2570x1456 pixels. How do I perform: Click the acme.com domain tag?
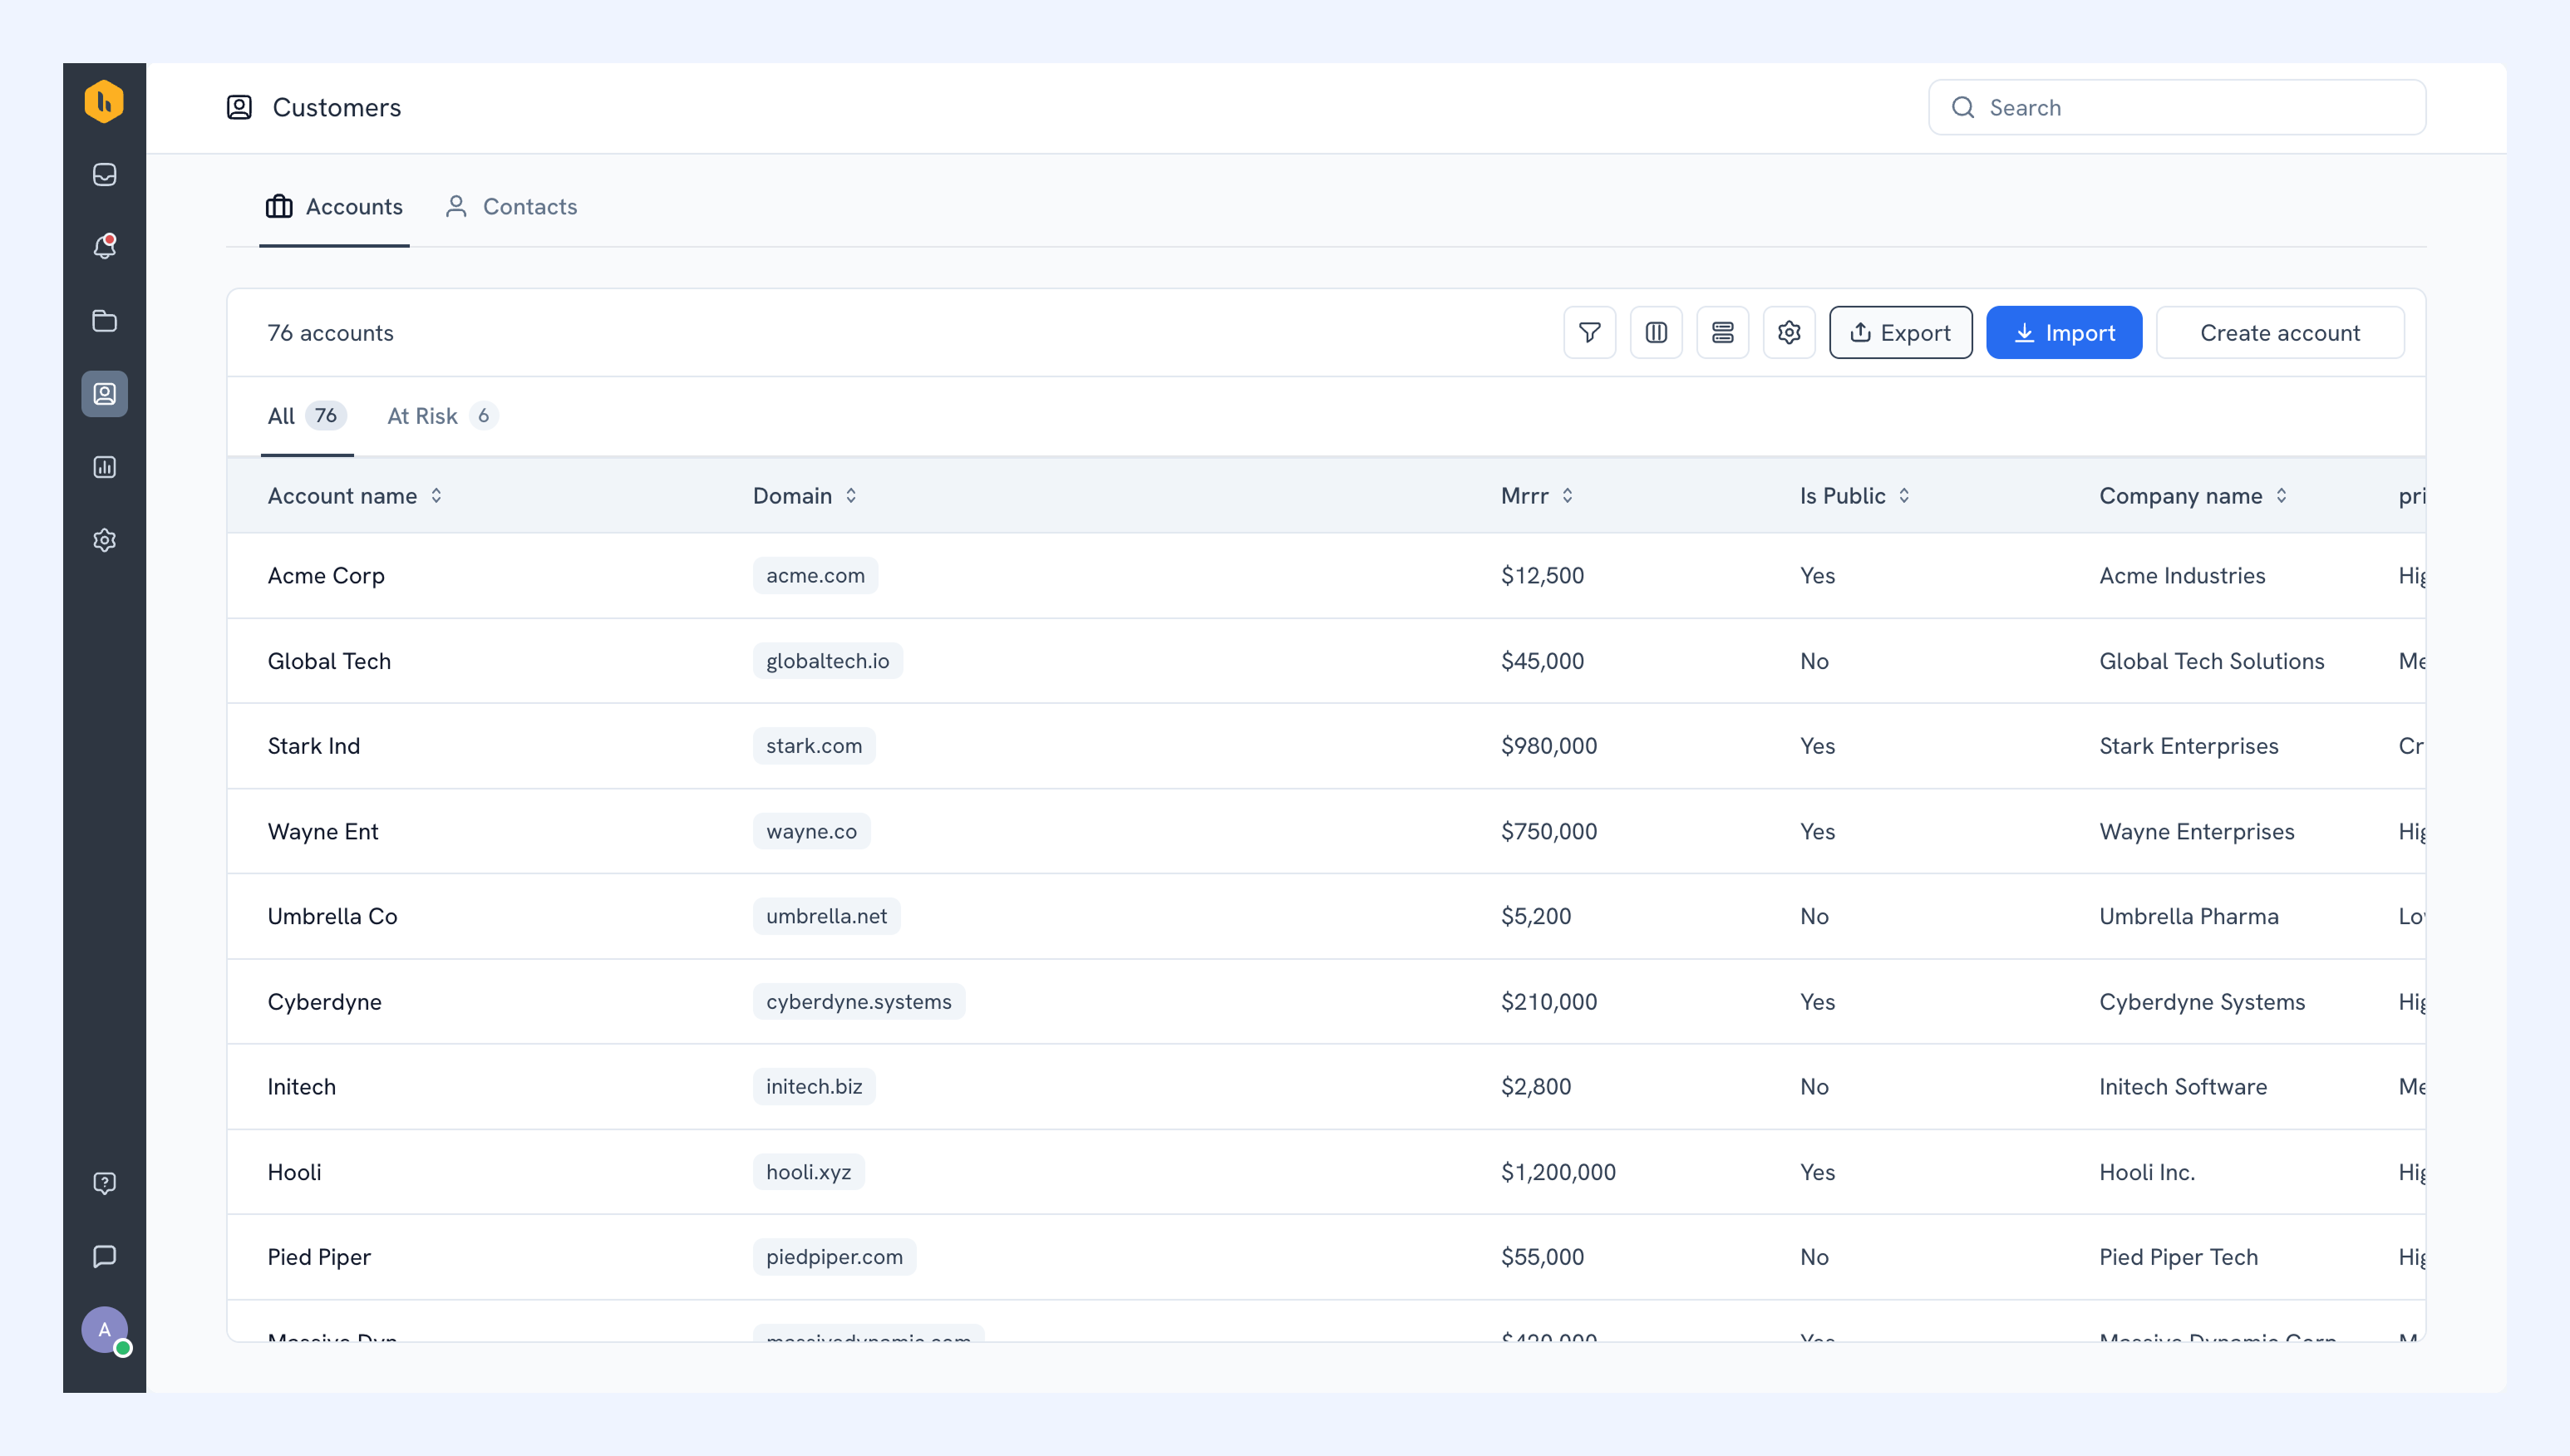pyautogui.click(x=815, y=575)
